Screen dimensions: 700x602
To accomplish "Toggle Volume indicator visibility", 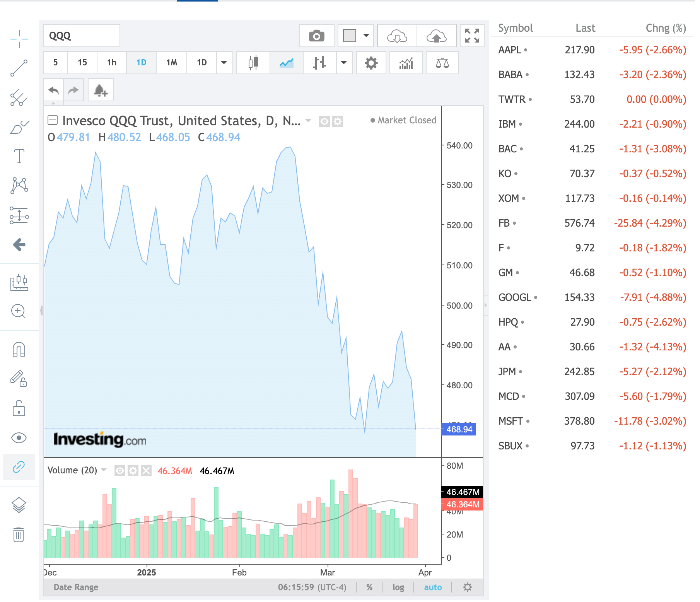I will [120, 470].
